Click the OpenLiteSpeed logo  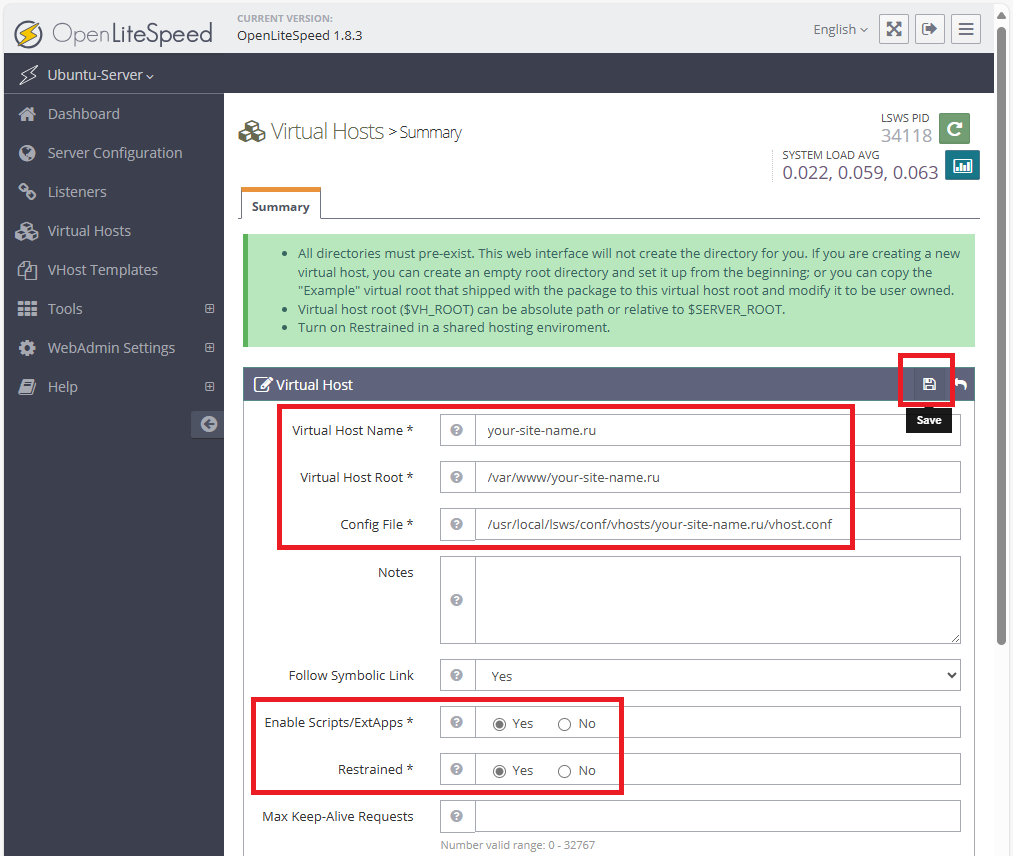114,33
